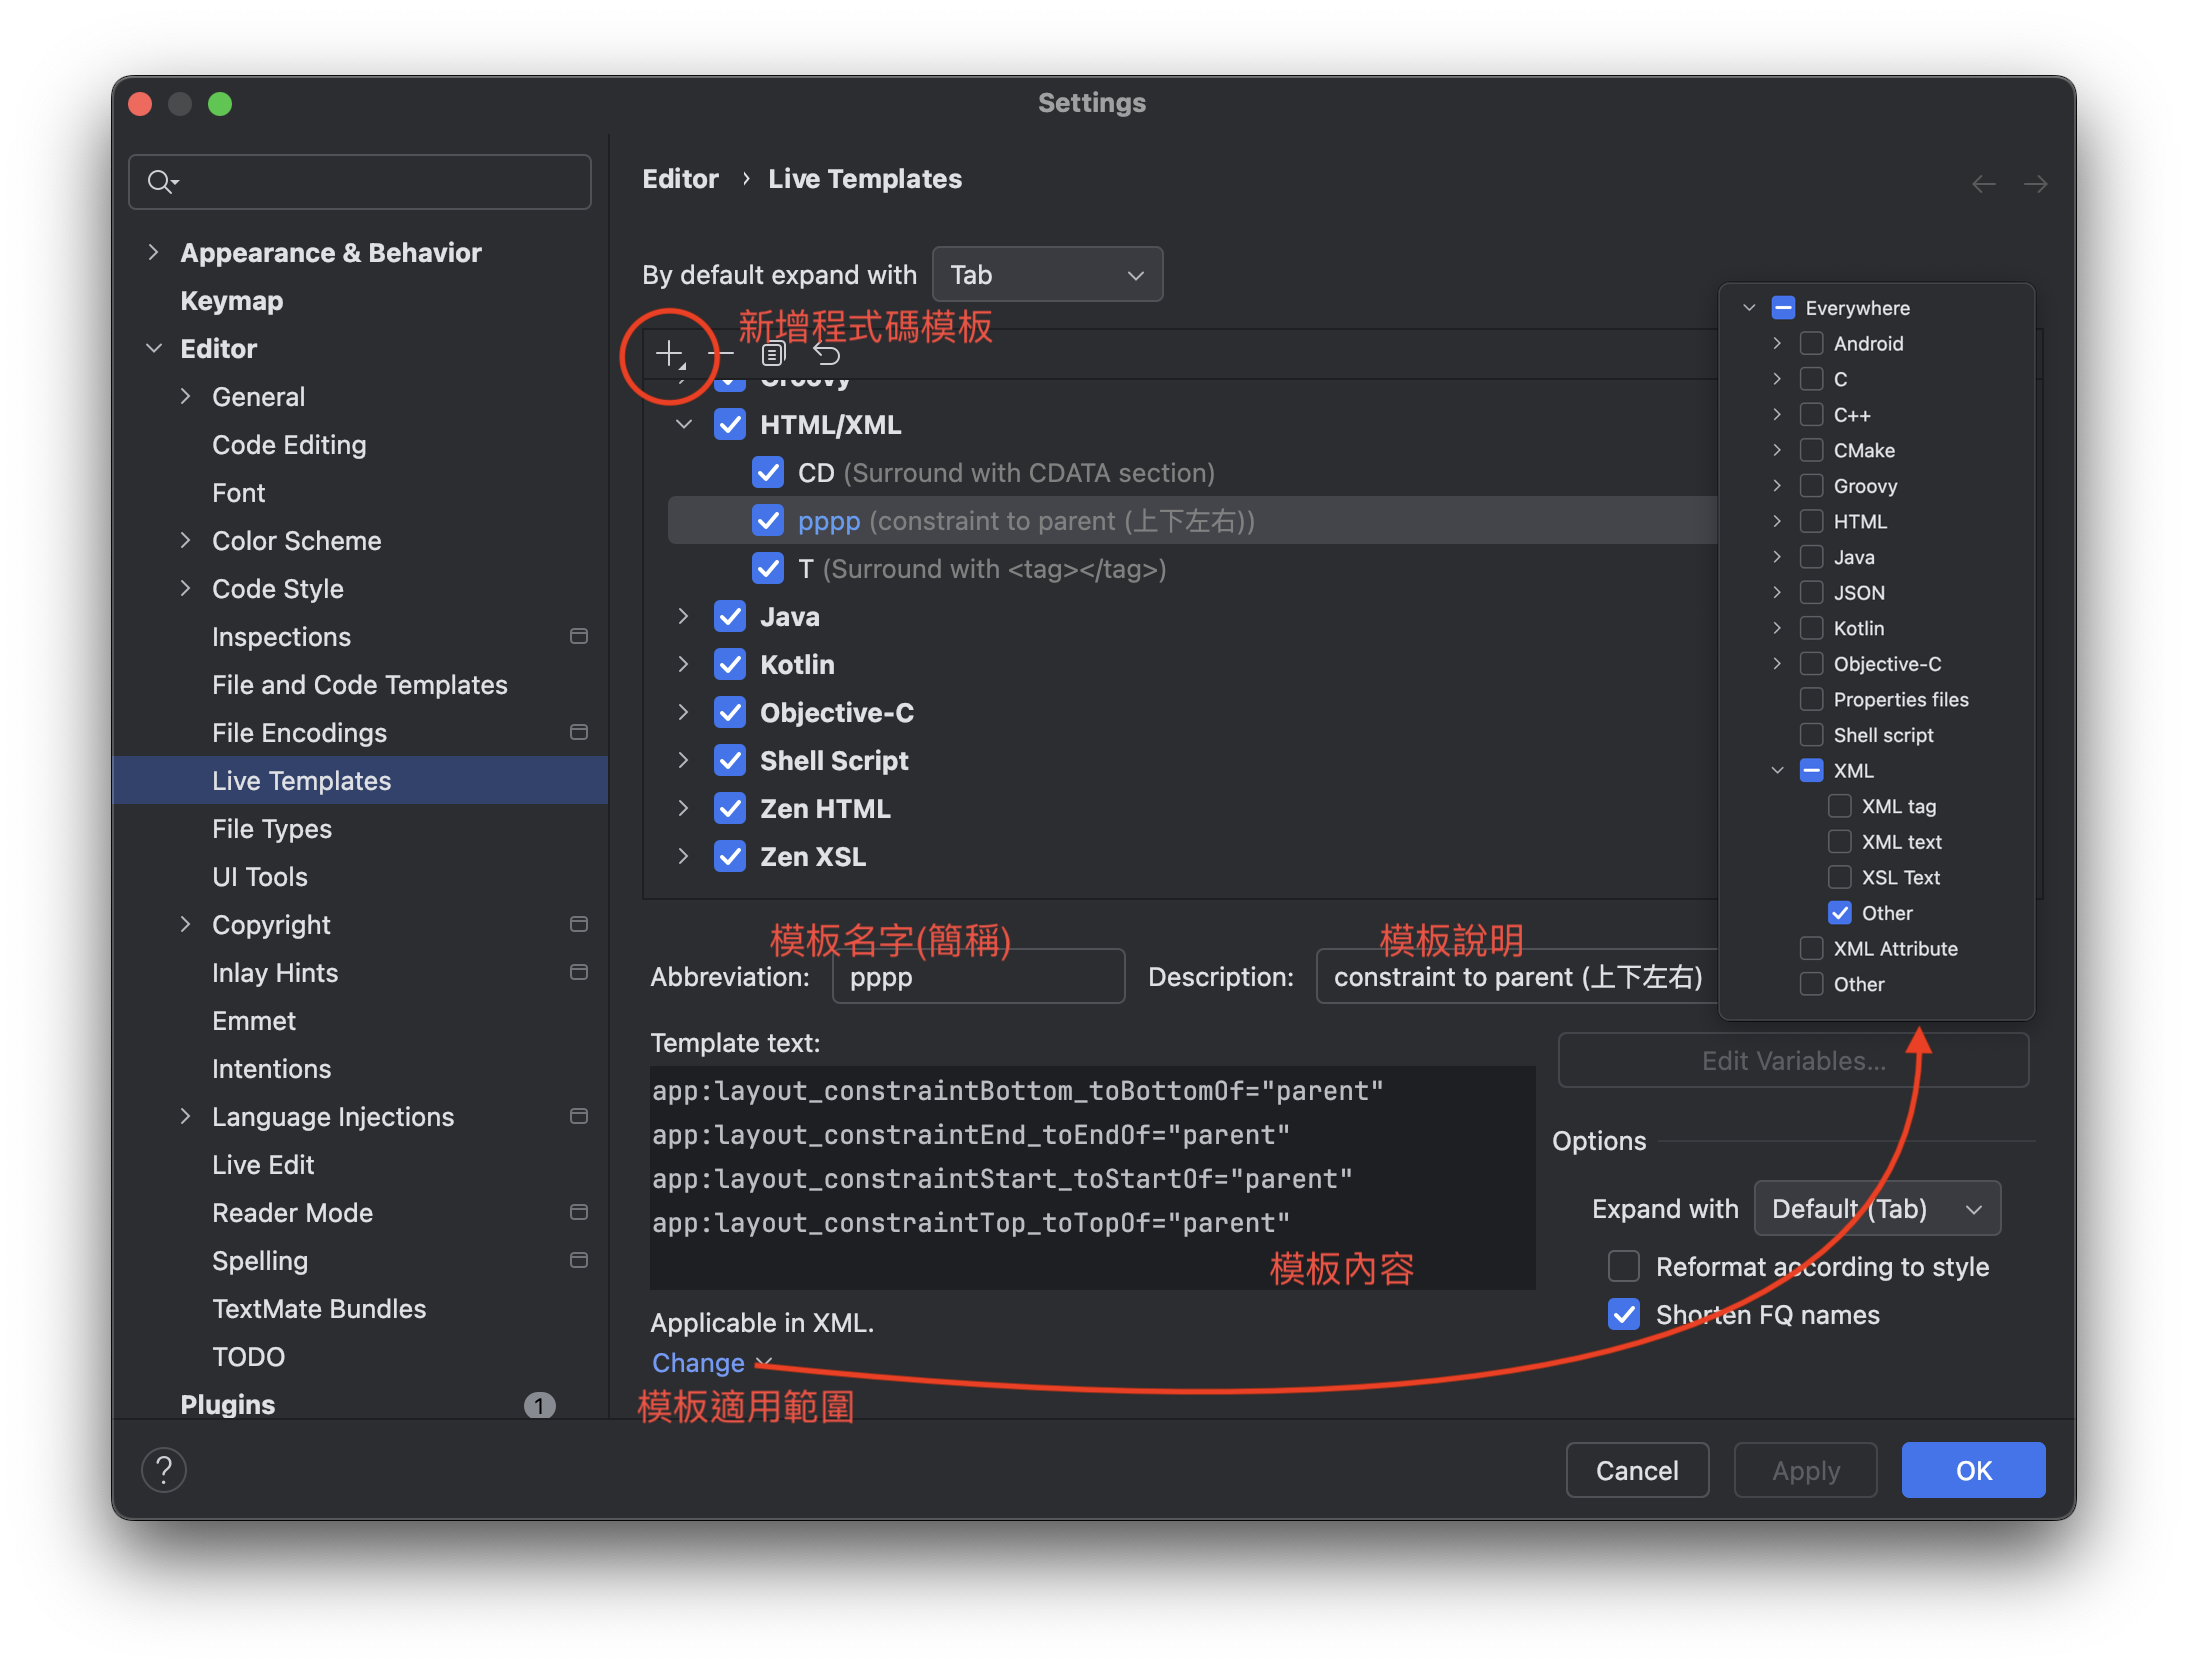Click the search magnifier in settings sidebar

(162, 181)
